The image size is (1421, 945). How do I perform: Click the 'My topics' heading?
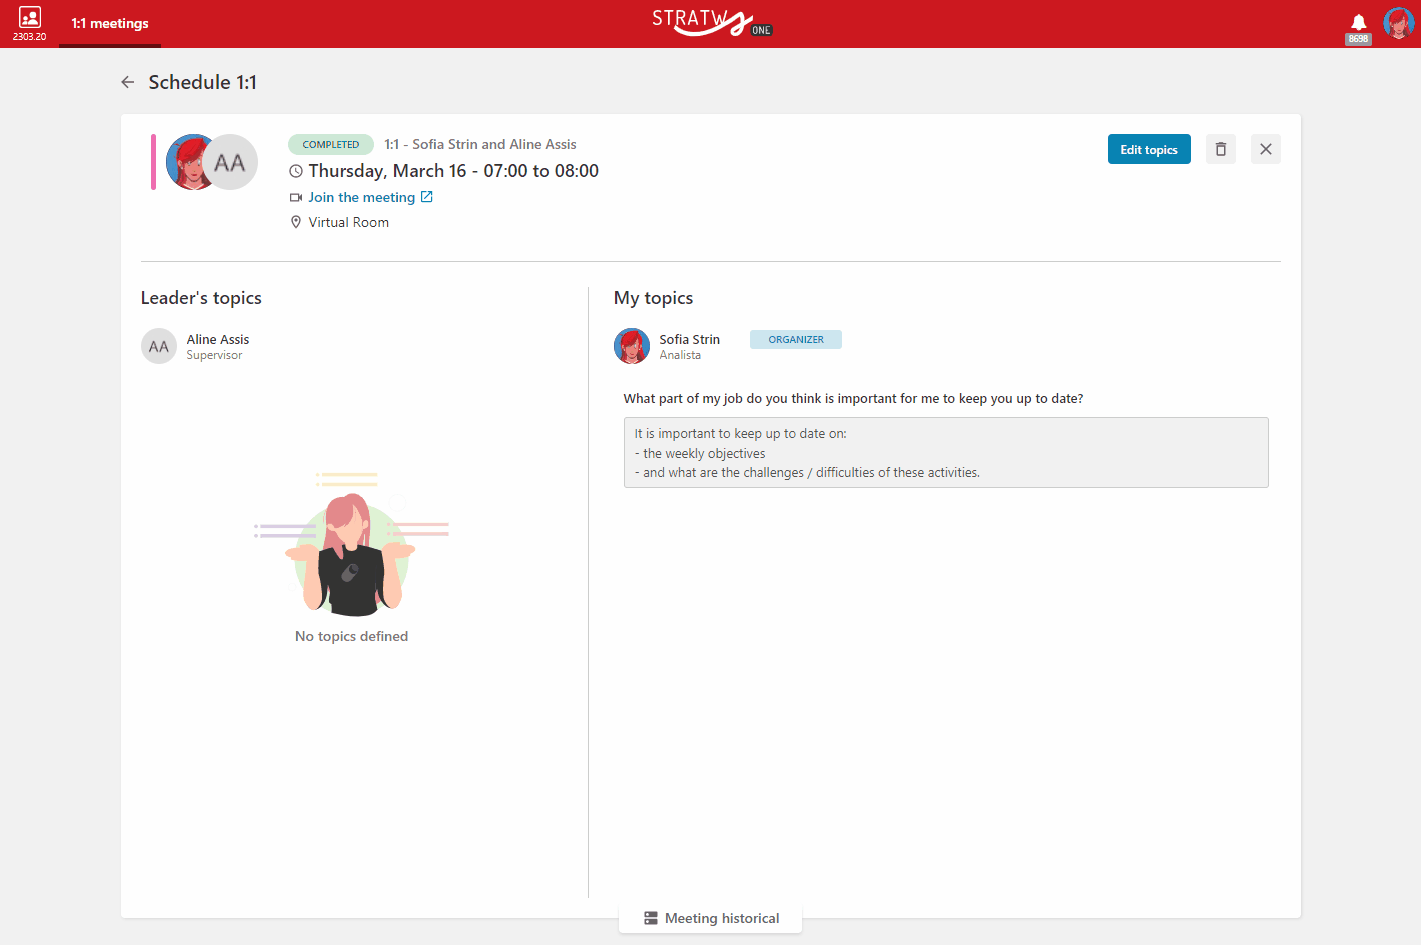(x=654, y=298)
